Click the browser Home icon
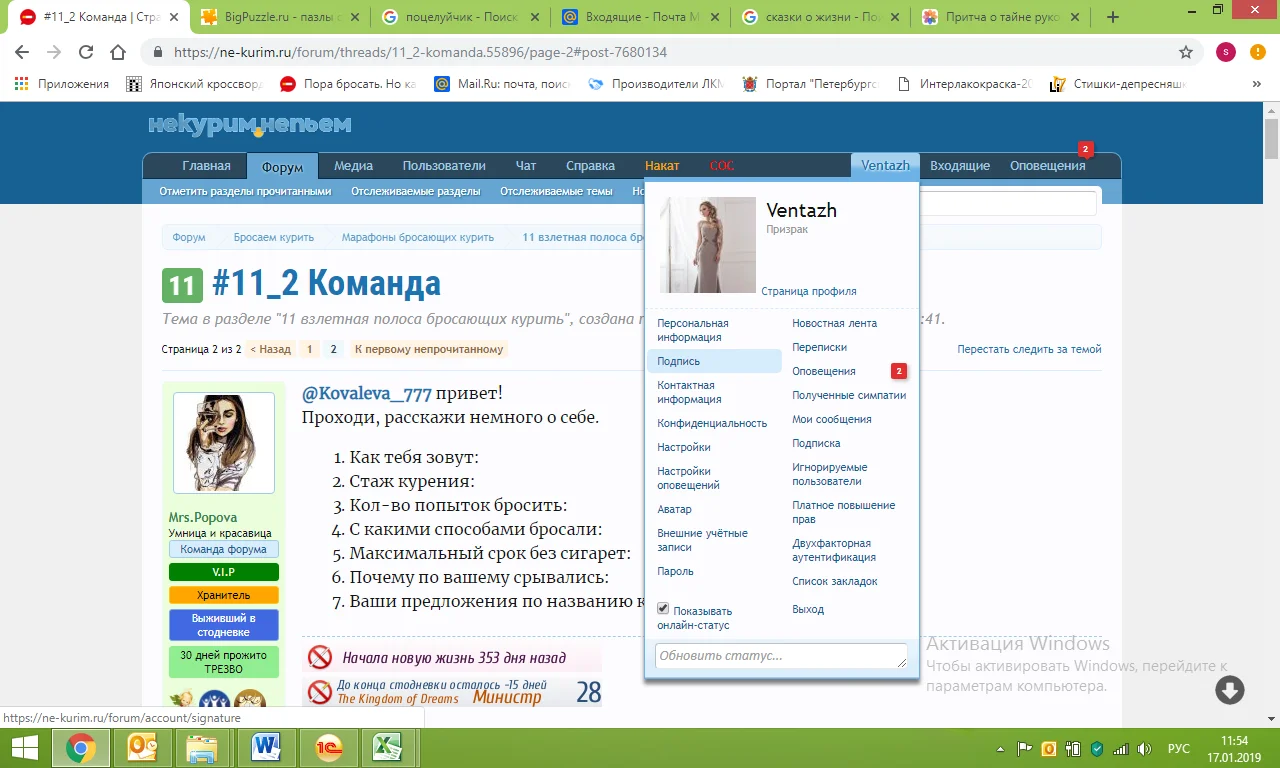The height and width of the screenshot is (768, 1280). [x=118, y=52]
